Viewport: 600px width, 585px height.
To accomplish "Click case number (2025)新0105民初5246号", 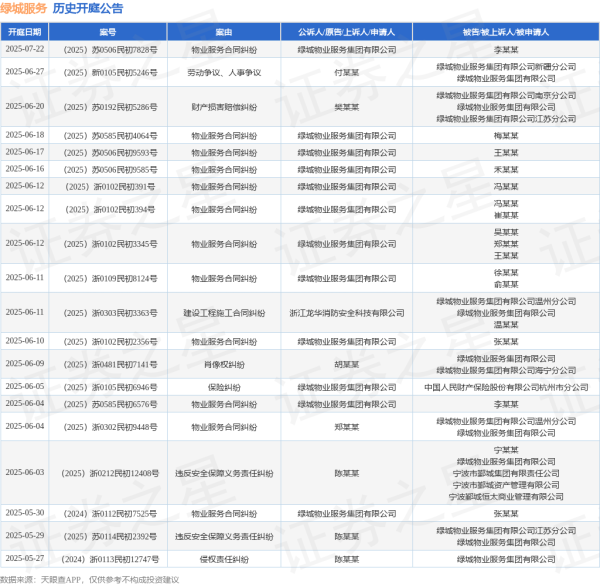I will (x=110, y=72).
